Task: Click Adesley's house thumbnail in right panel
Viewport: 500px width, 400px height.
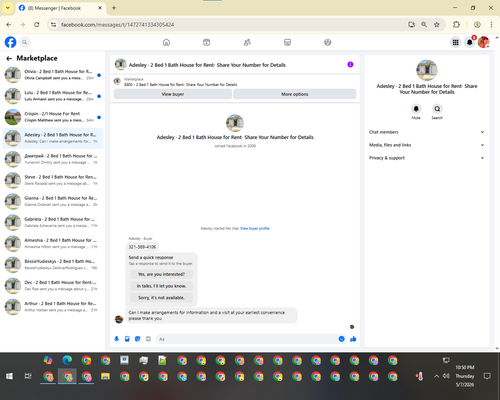Action: pyautogui.click(x=427, y=70)
